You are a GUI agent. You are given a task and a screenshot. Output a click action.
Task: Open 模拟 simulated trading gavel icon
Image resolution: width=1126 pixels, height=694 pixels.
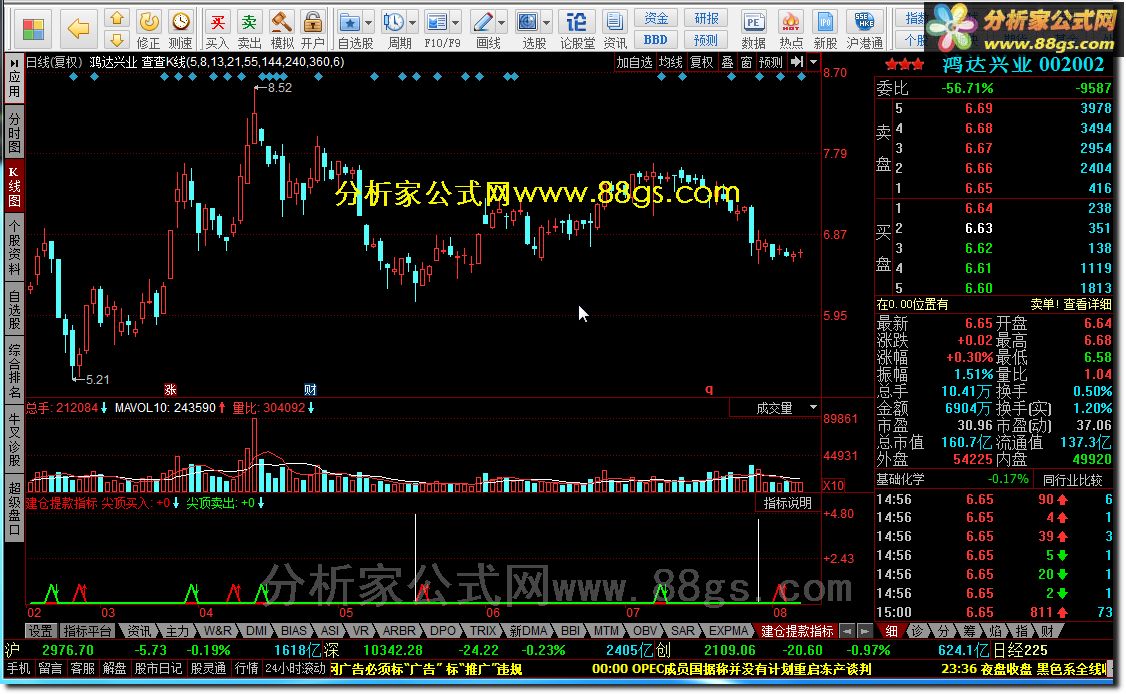click(282, 22)
